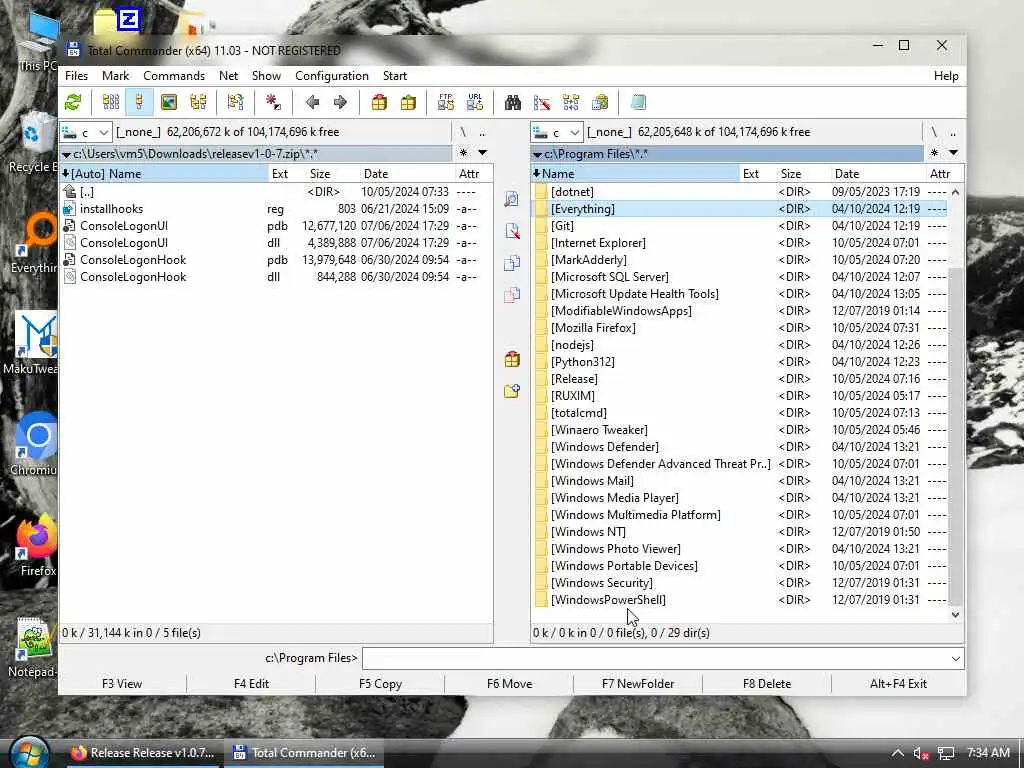Screen dimensions: 1024x768
Task: Expand the right path bar triangle
Action: coord(537,155)
